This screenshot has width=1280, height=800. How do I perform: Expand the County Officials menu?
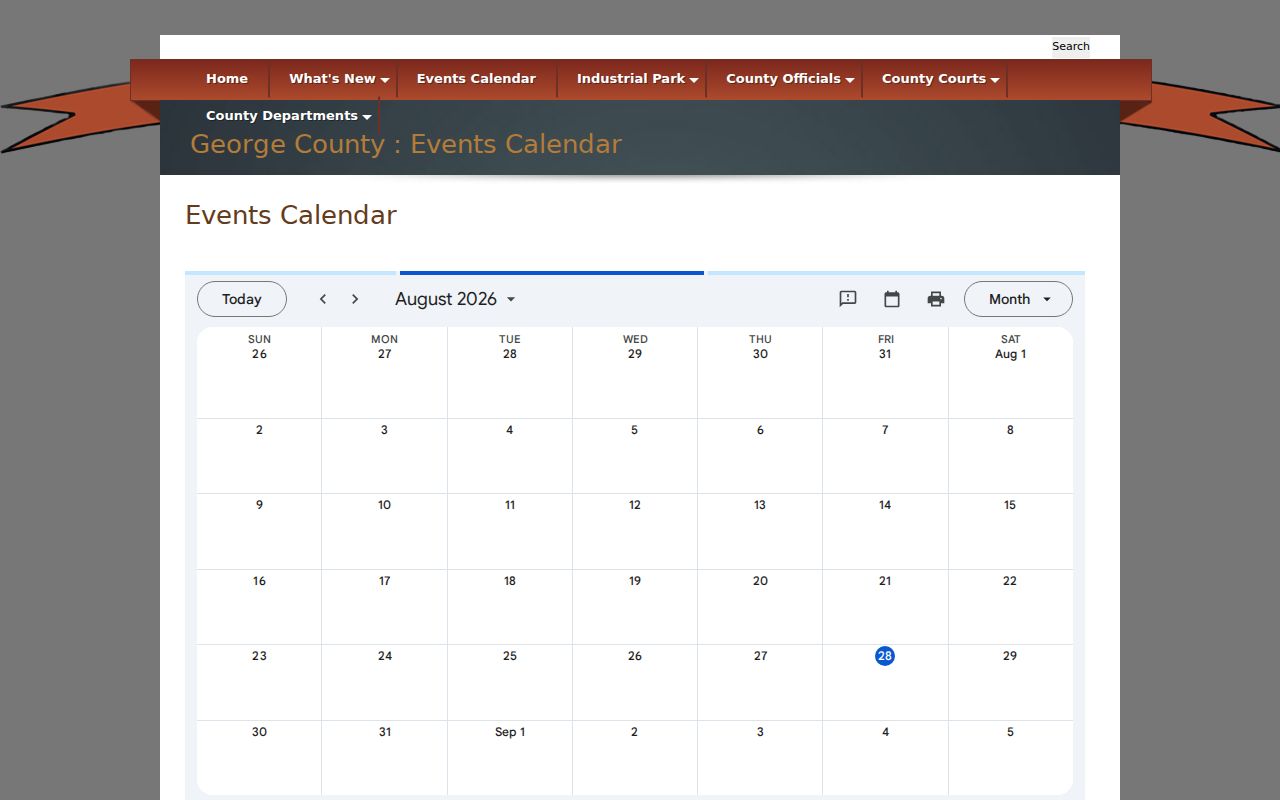point(790,79)
